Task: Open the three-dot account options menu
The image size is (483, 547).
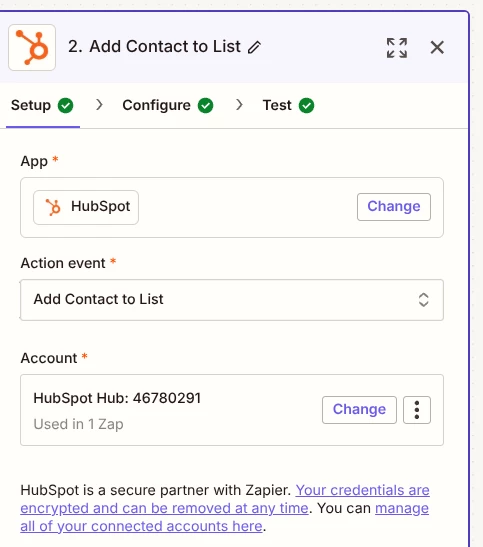Action: pyautogui.click(x=417, y=410)
